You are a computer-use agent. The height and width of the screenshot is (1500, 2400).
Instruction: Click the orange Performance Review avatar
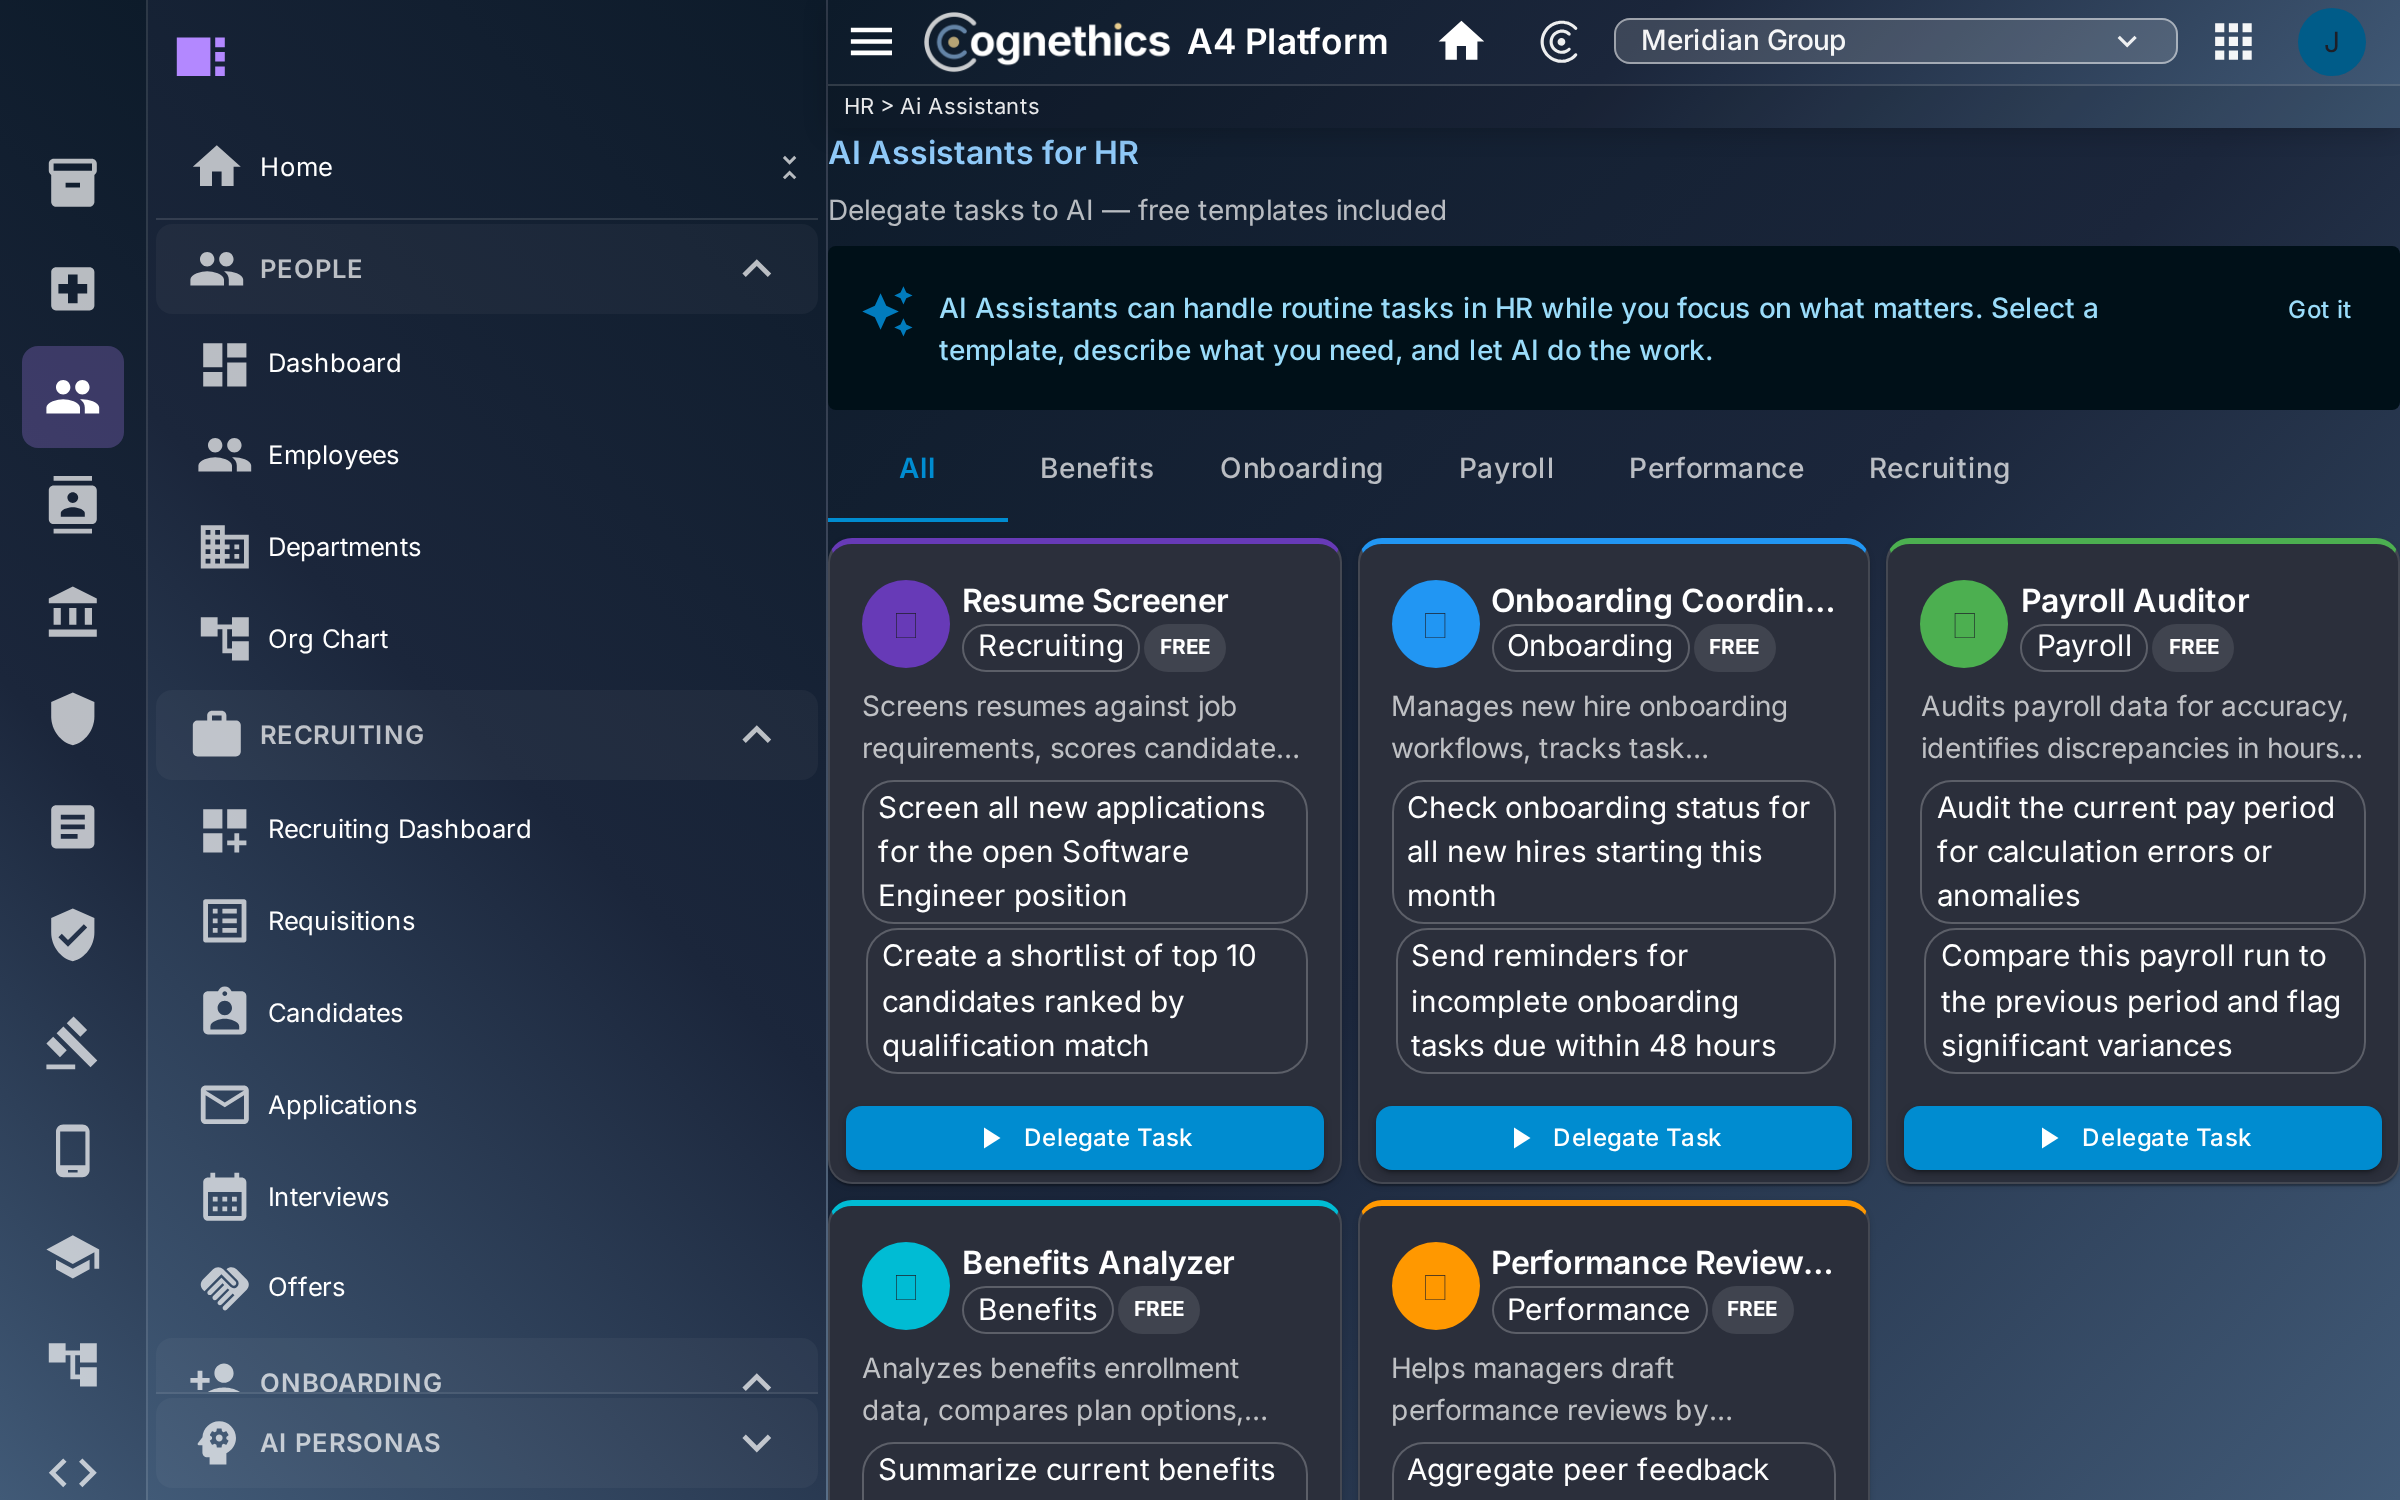pyautogui.click(x=1435, y=1286)
